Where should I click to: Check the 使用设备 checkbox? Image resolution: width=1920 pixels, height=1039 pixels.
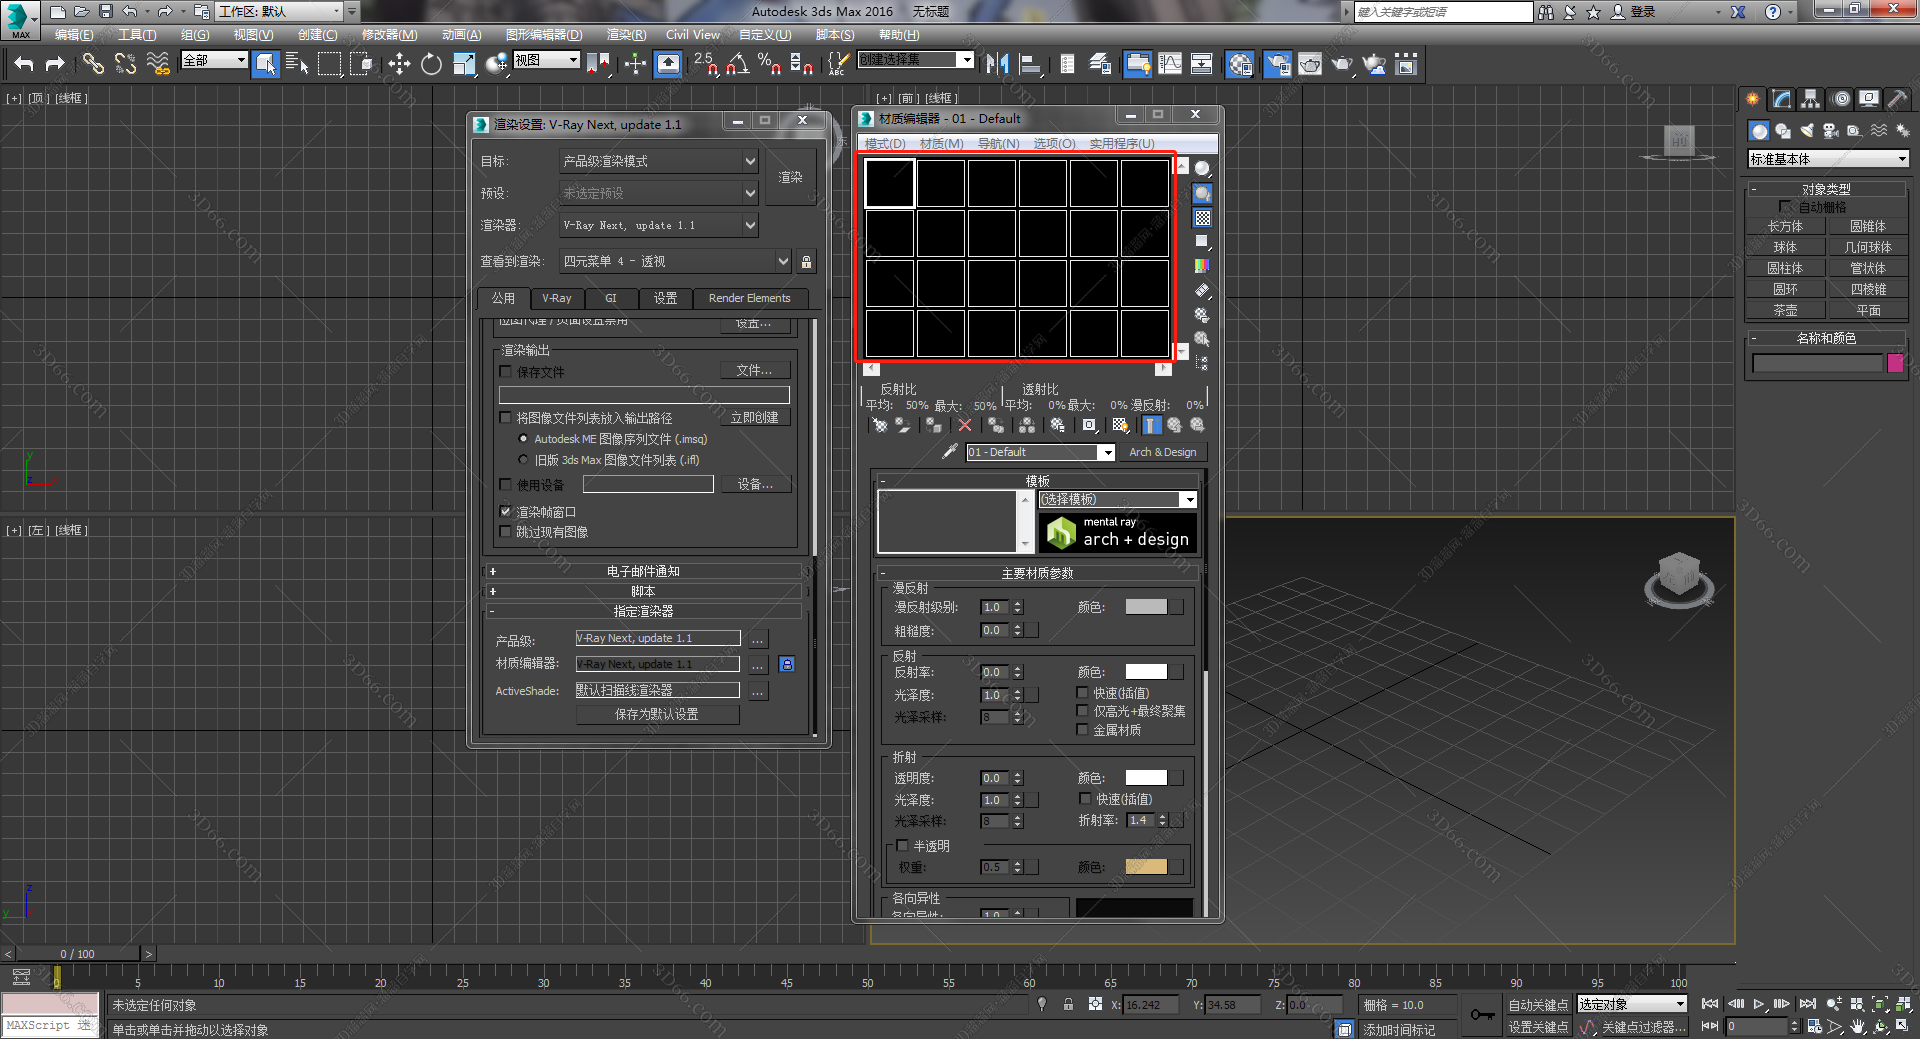click(506, 484)
